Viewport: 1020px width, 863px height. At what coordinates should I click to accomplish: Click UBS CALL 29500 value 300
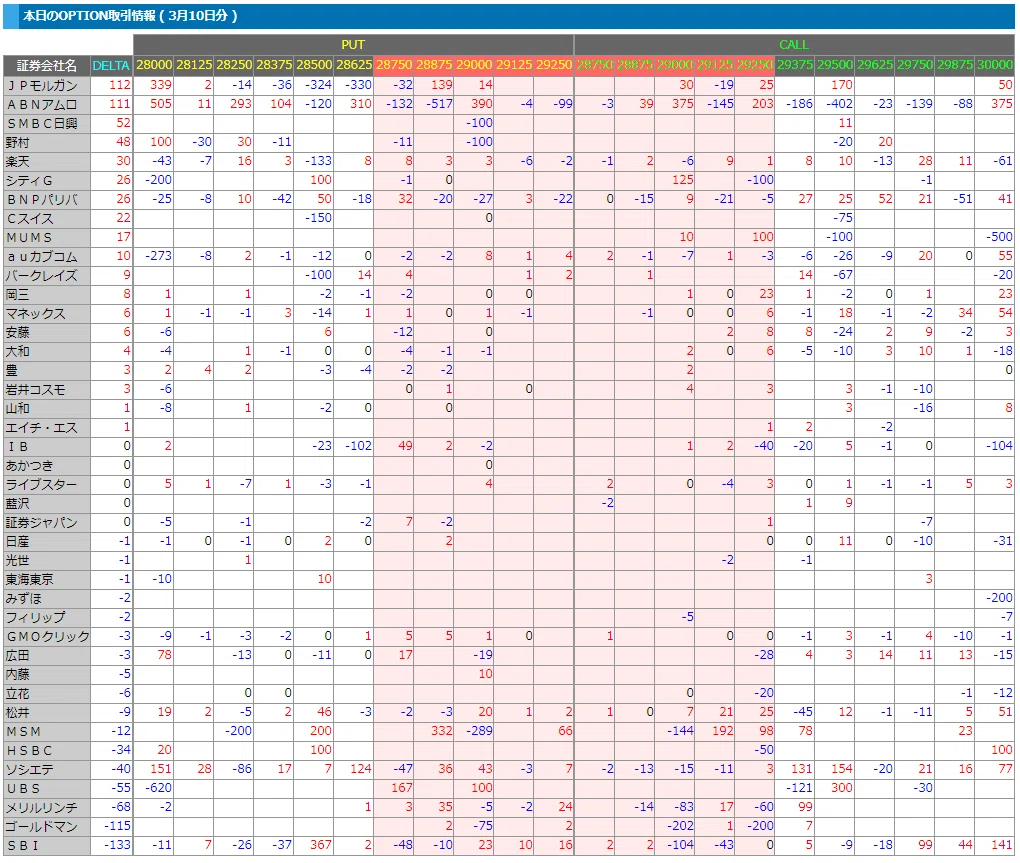click(x=841, y=788)
